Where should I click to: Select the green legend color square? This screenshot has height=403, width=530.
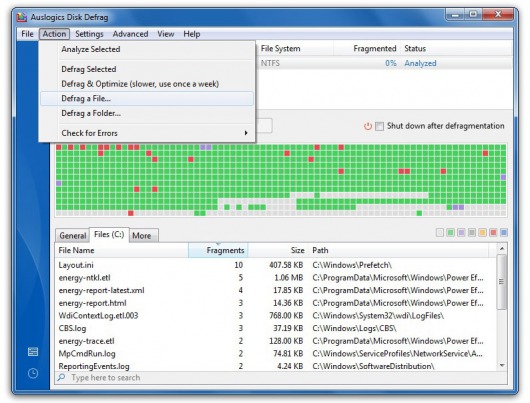coord(450,233)
